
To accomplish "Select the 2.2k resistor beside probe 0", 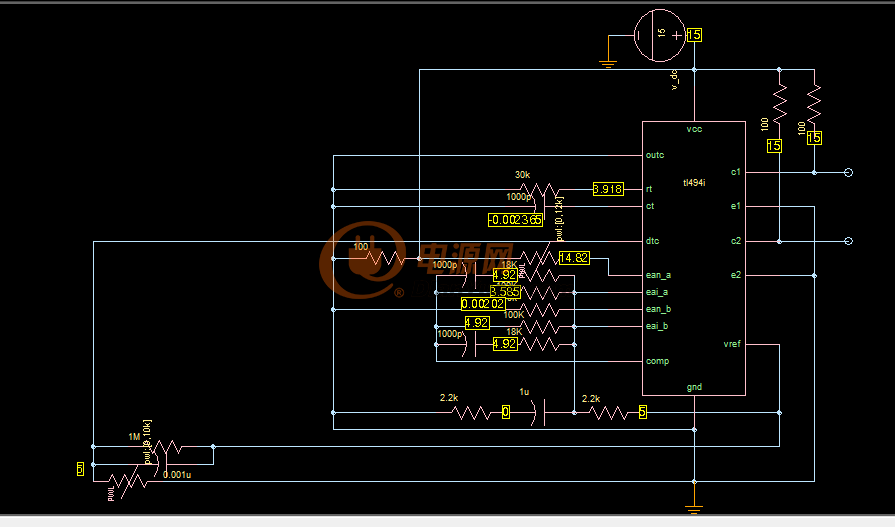I will pyautogui.click(x=472, y=412).
